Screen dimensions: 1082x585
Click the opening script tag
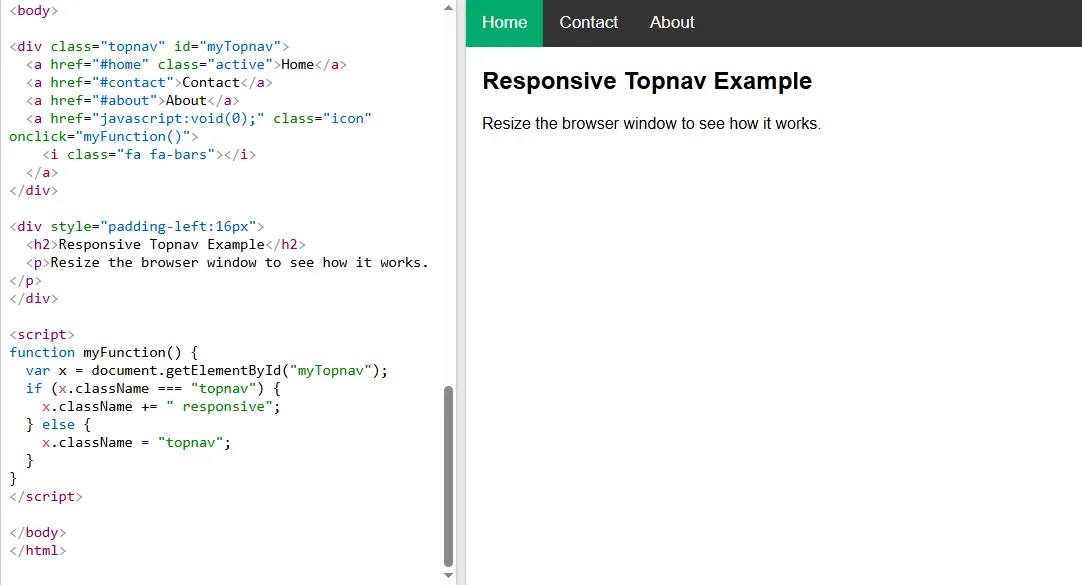tap(42, 334)
